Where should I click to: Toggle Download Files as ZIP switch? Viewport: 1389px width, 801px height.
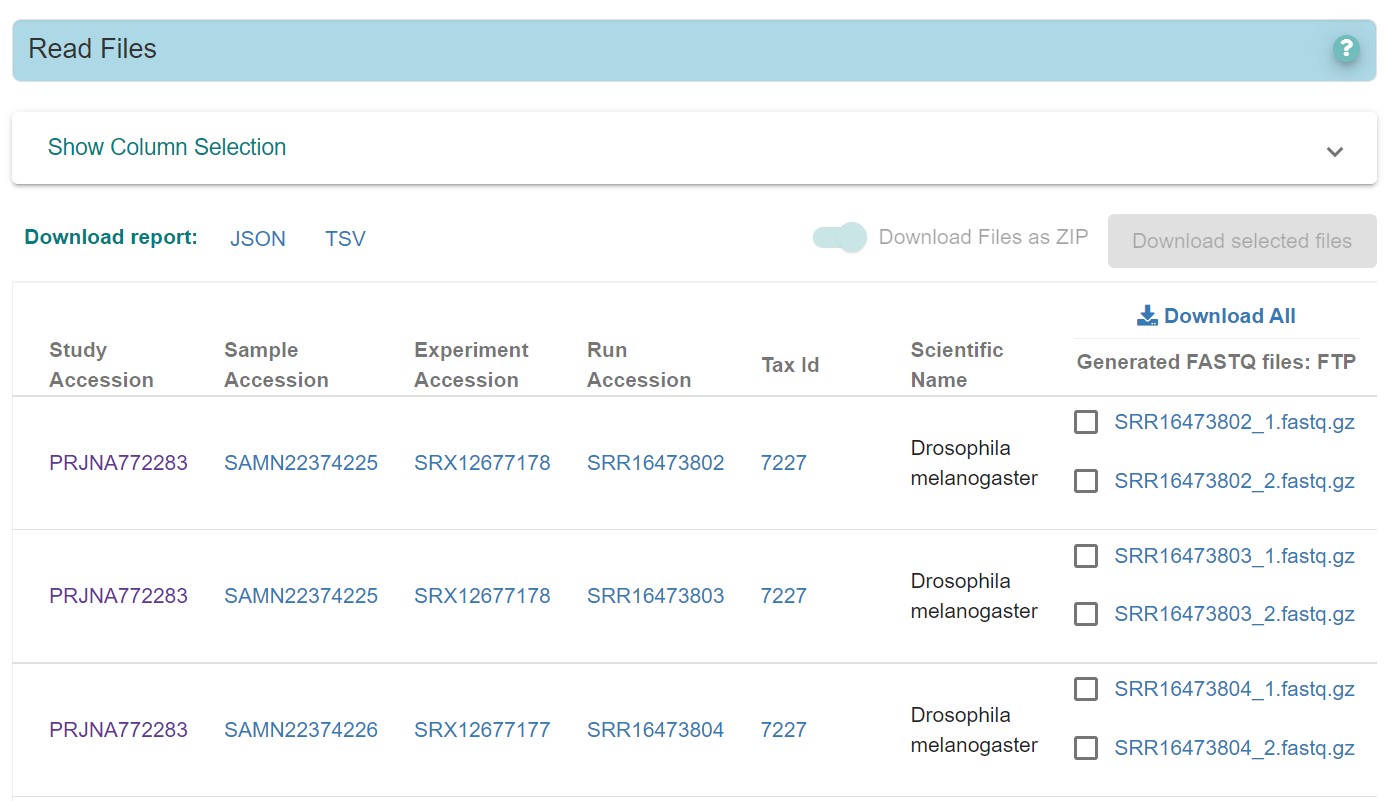840,237
